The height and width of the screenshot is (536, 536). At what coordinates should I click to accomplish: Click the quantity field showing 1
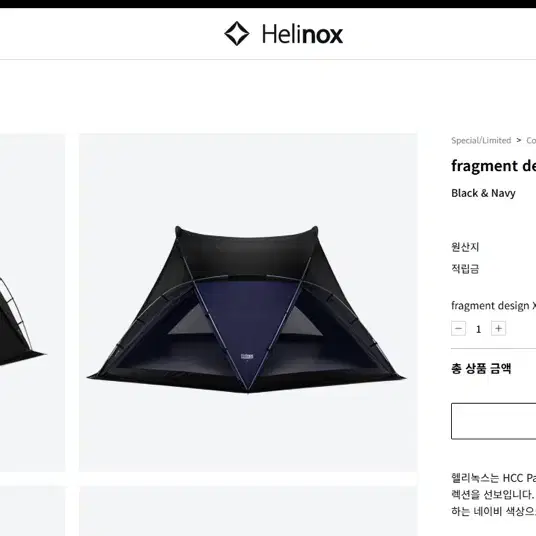pyautogui.click(x=478, y=329)
